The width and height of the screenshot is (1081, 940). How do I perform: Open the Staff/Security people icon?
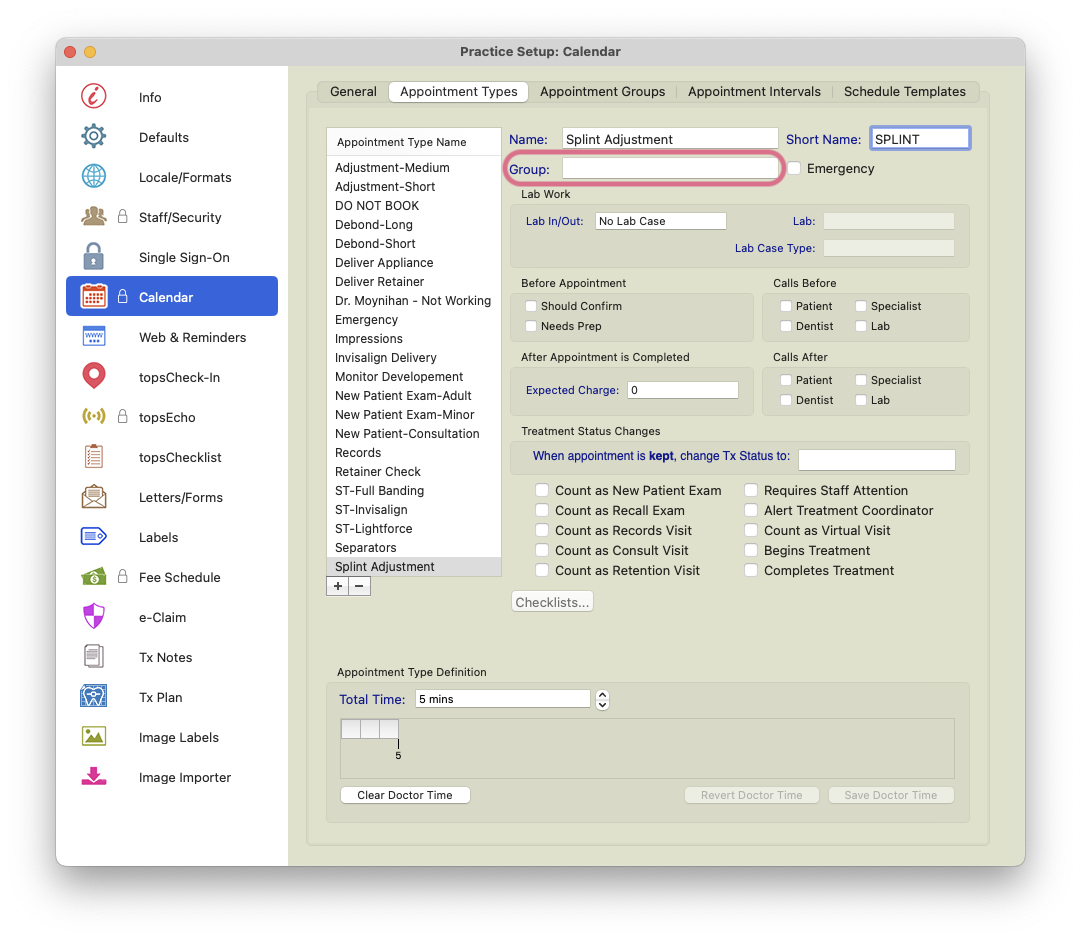click(94, 216)
